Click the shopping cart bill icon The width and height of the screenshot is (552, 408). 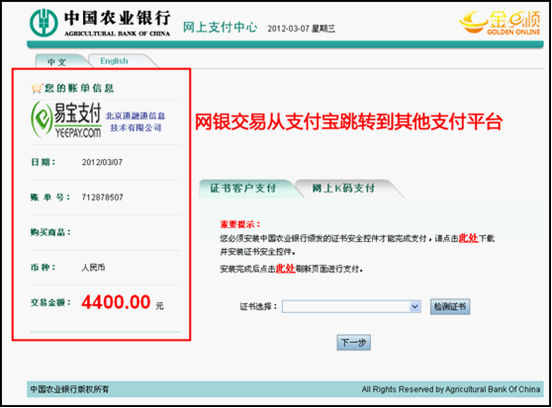[x=37, y=88]
